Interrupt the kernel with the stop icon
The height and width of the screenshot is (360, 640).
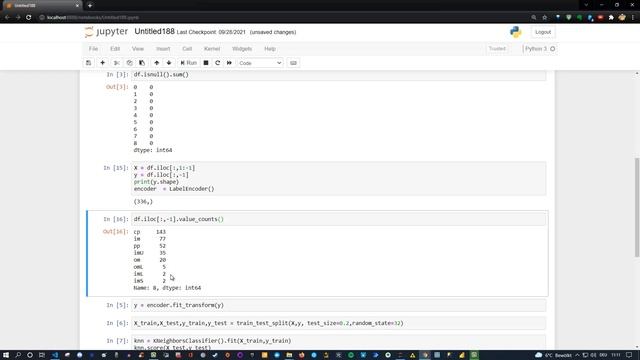(206, 63)
